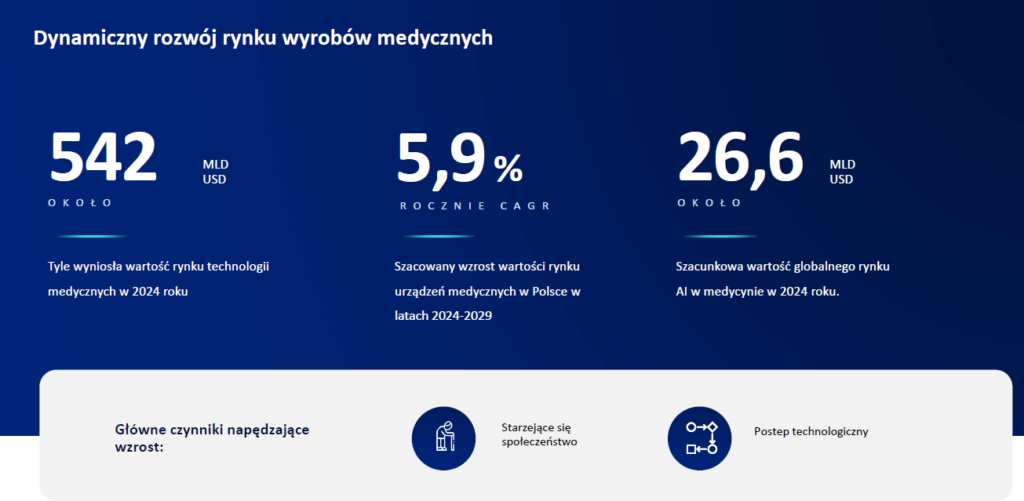Click the technology flowchart icon
The width and height of the screenshot is (1024, 501).
700,438
